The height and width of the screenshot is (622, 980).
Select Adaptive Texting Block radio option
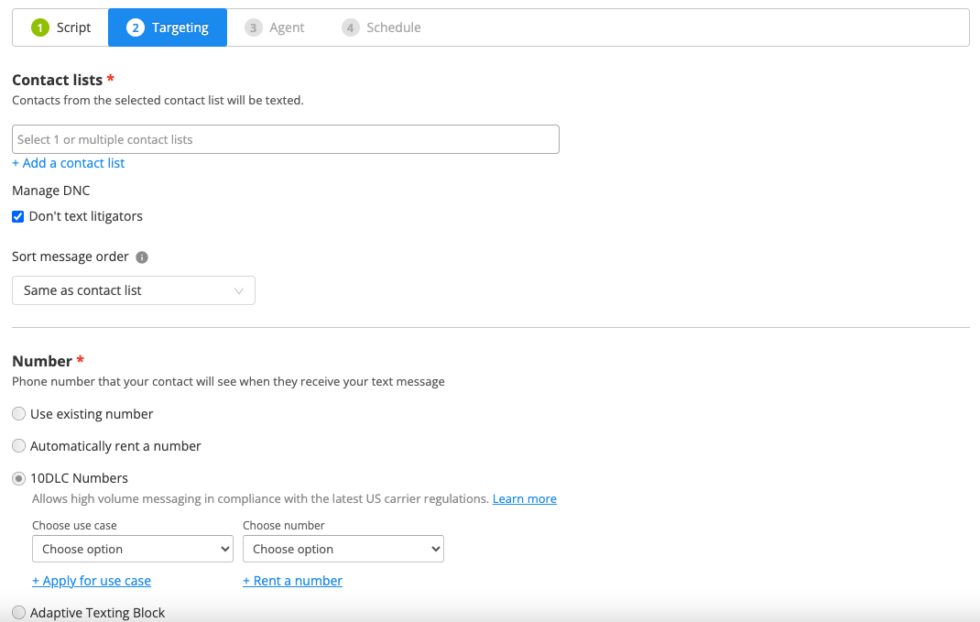[19, 613]
